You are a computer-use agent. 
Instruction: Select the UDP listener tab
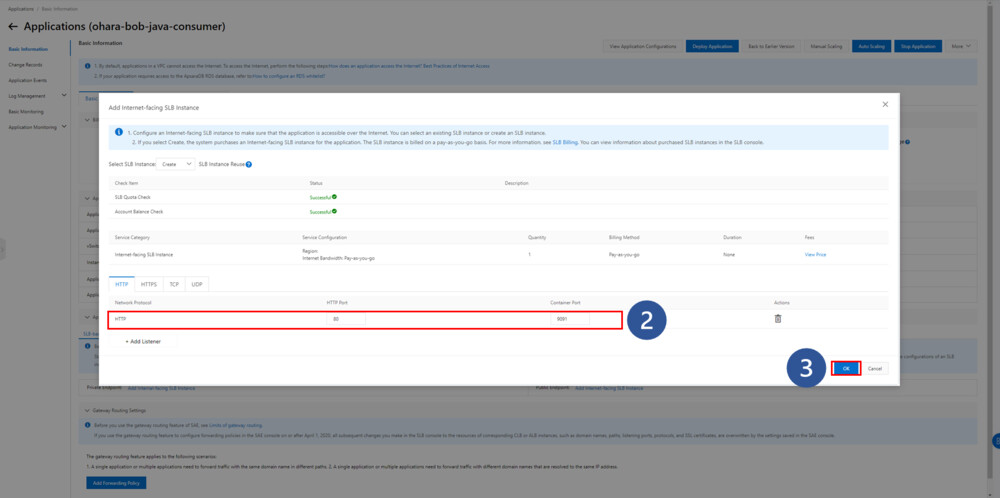pyautogui.click(x=197, y=284)
